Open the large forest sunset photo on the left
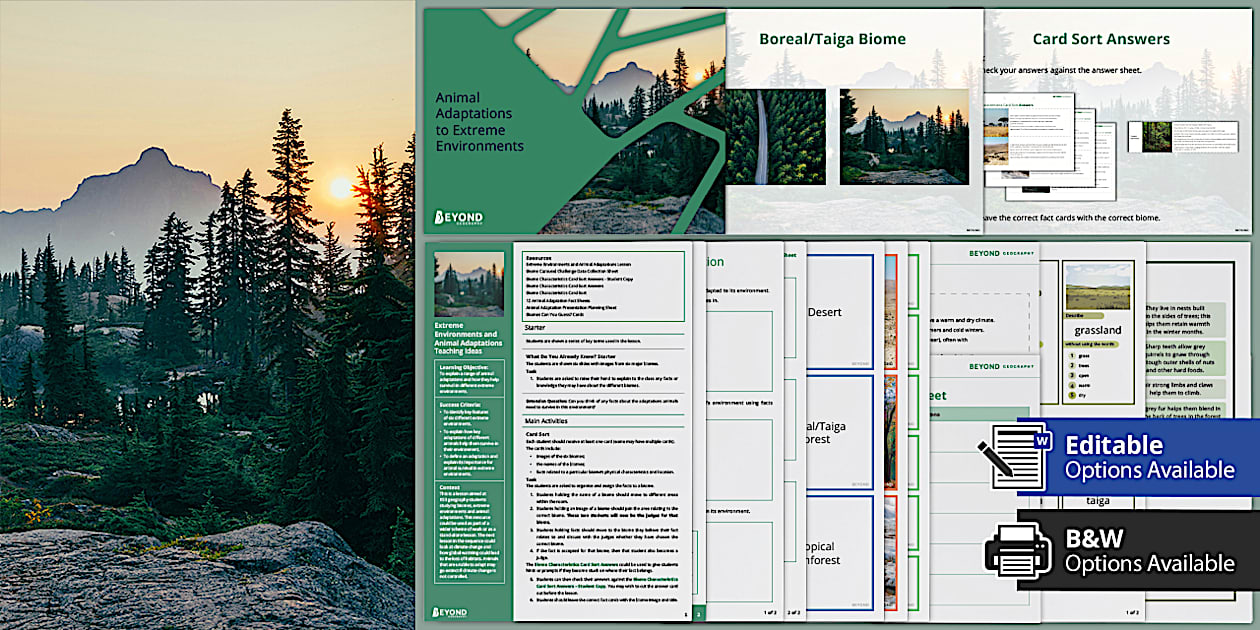 click(x=207, y=315)
